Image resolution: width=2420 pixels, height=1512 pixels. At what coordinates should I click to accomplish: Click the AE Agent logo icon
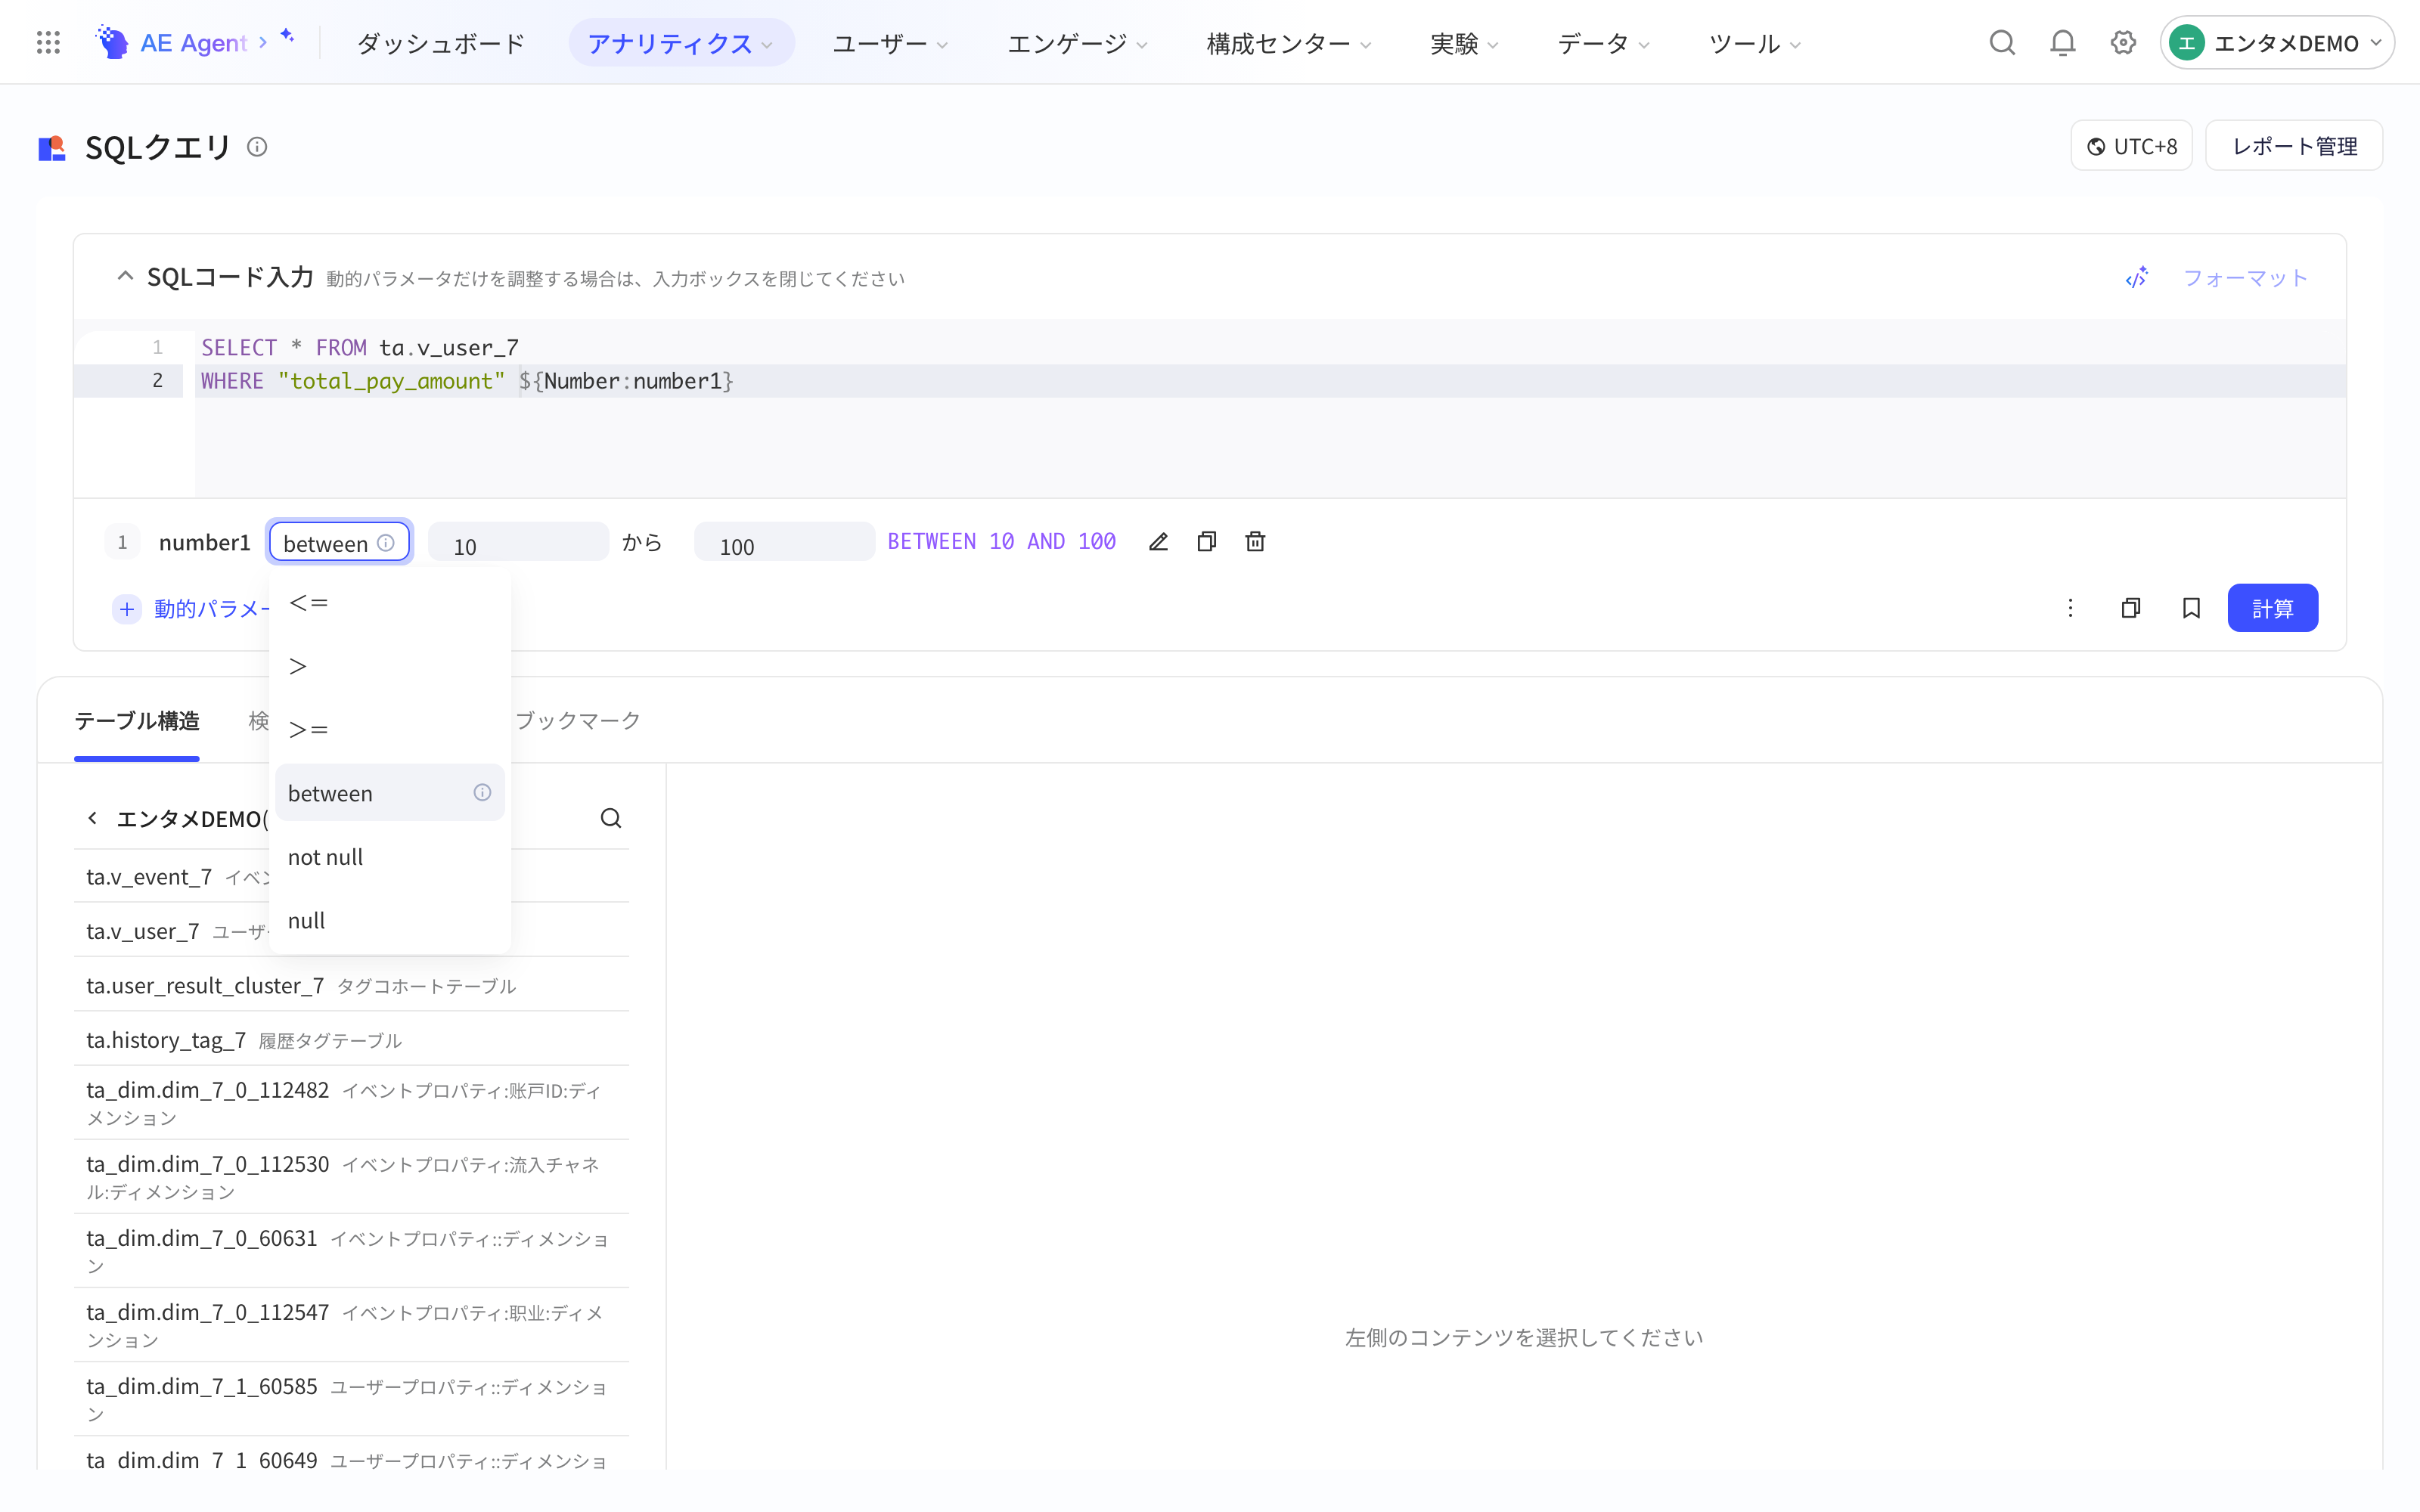(111, 43)
